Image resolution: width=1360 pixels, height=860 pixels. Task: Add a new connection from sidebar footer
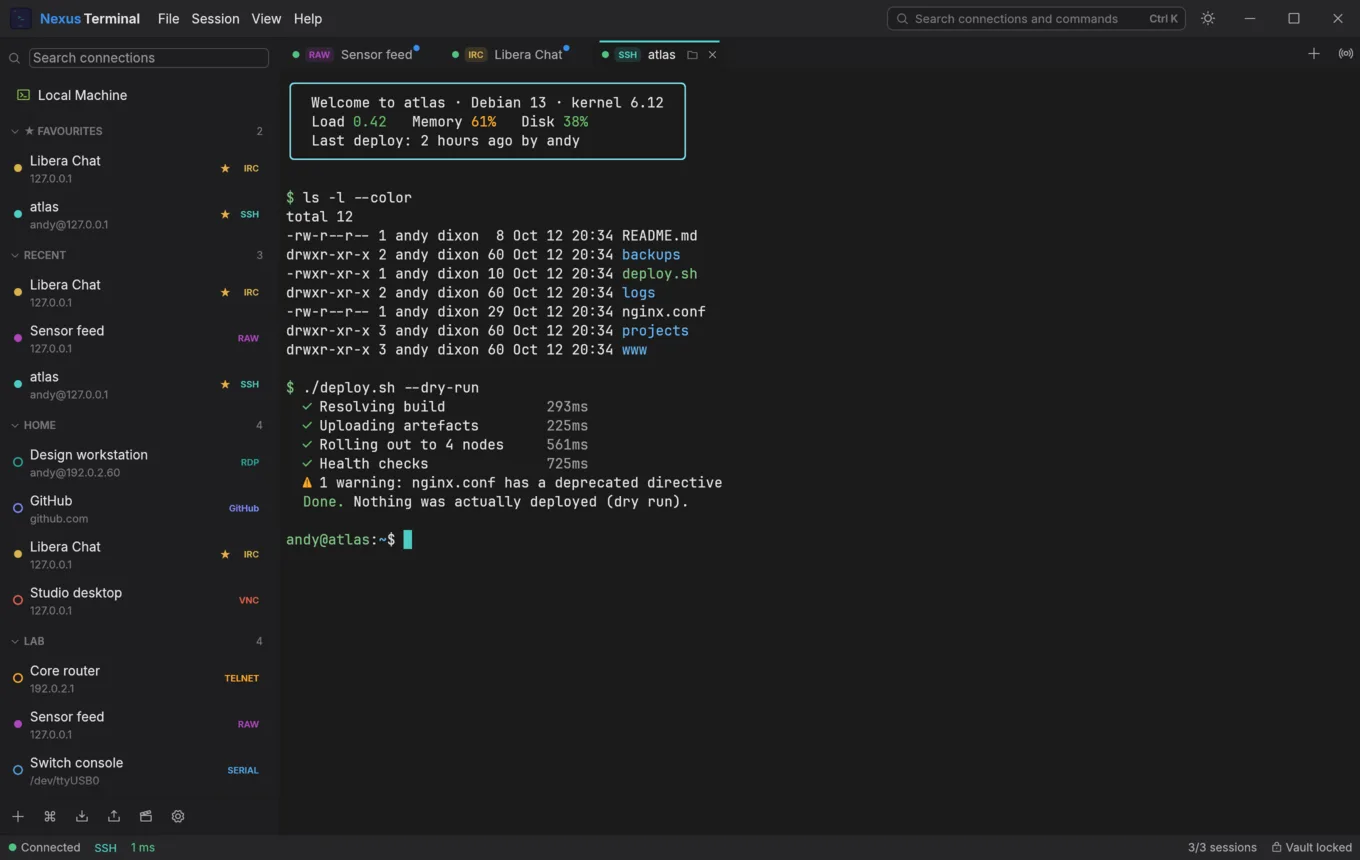click(18, 816)
